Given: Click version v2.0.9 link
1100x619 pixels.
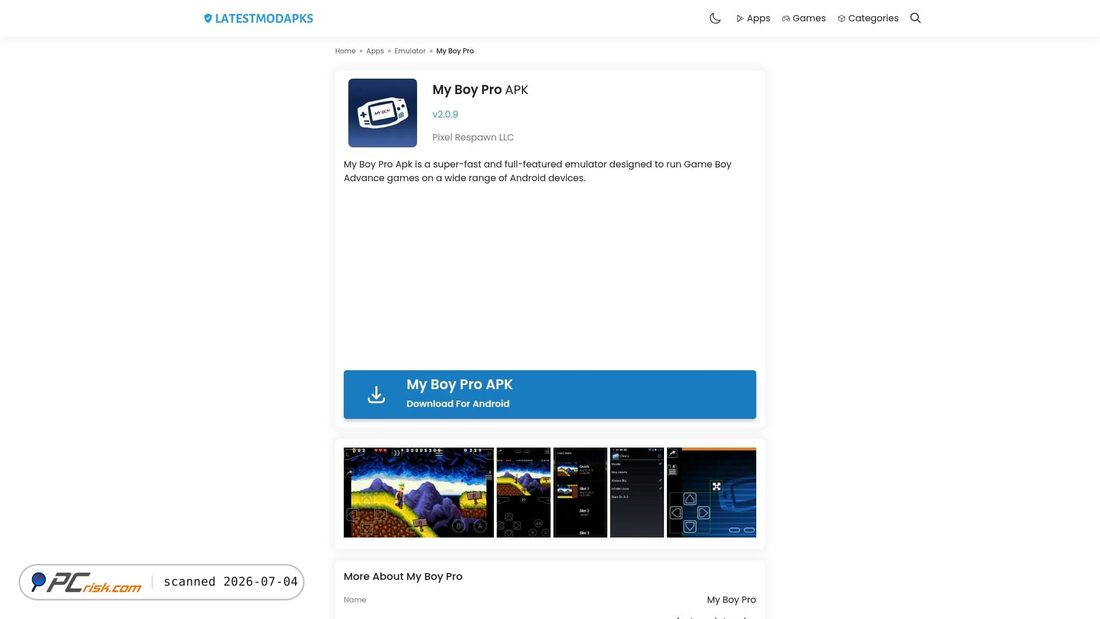Looking at the screenshot, I should point(445,114).
